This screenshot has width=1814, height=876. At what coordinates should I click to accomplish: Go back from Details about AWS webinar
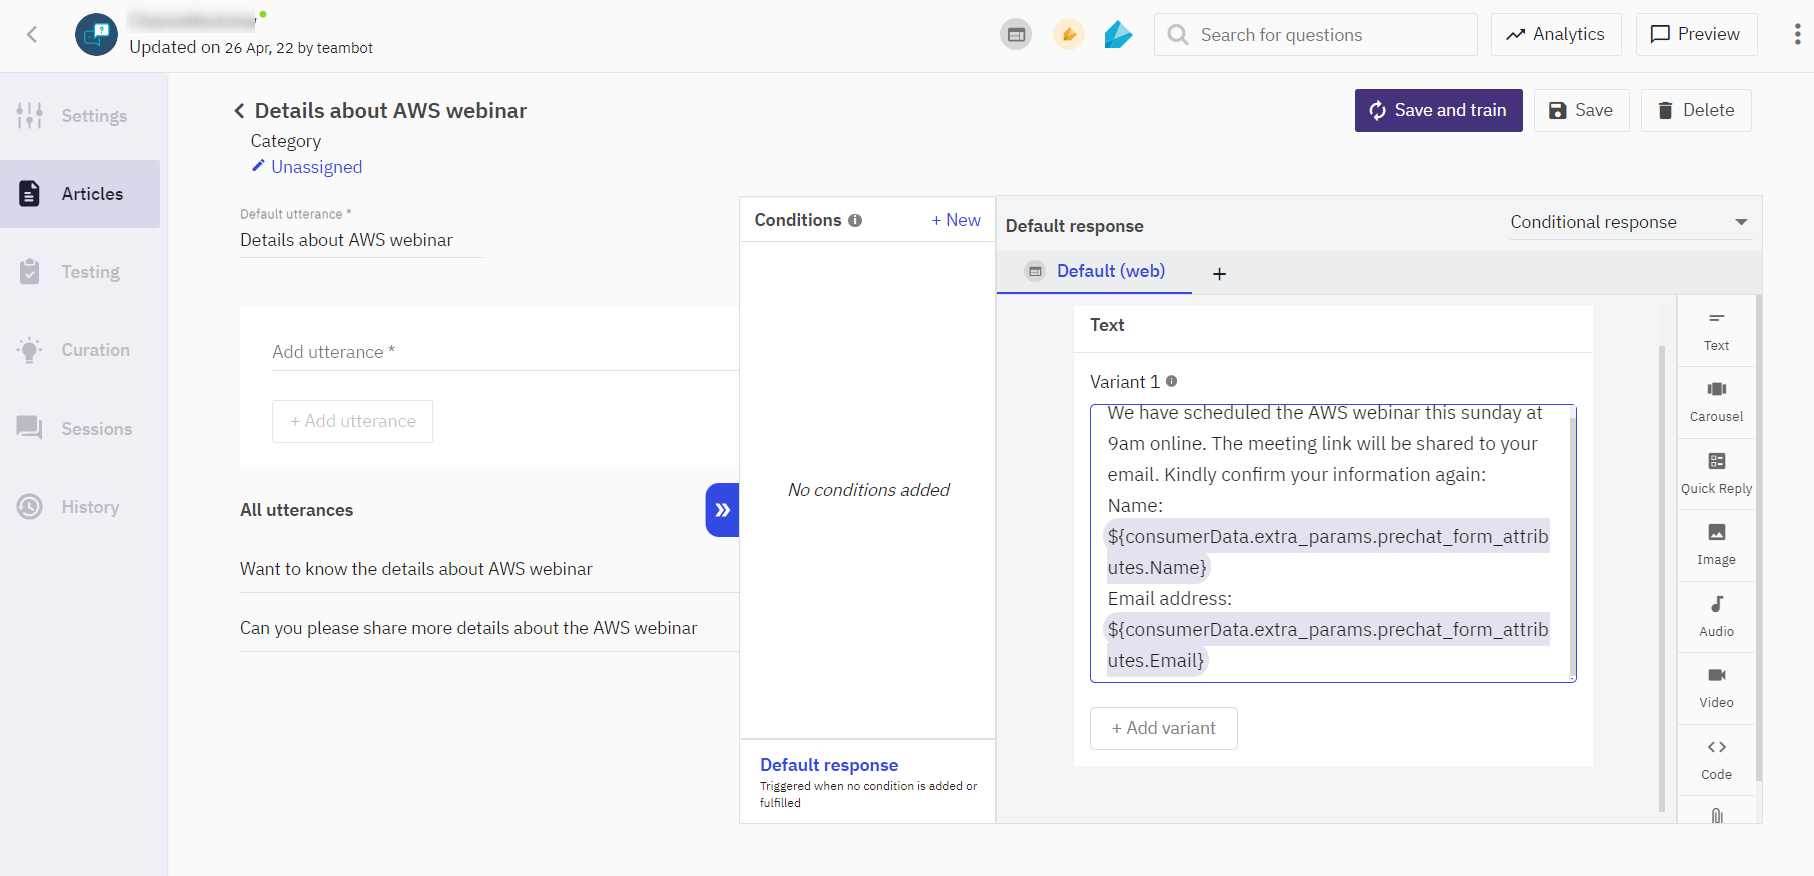point(239,111)
